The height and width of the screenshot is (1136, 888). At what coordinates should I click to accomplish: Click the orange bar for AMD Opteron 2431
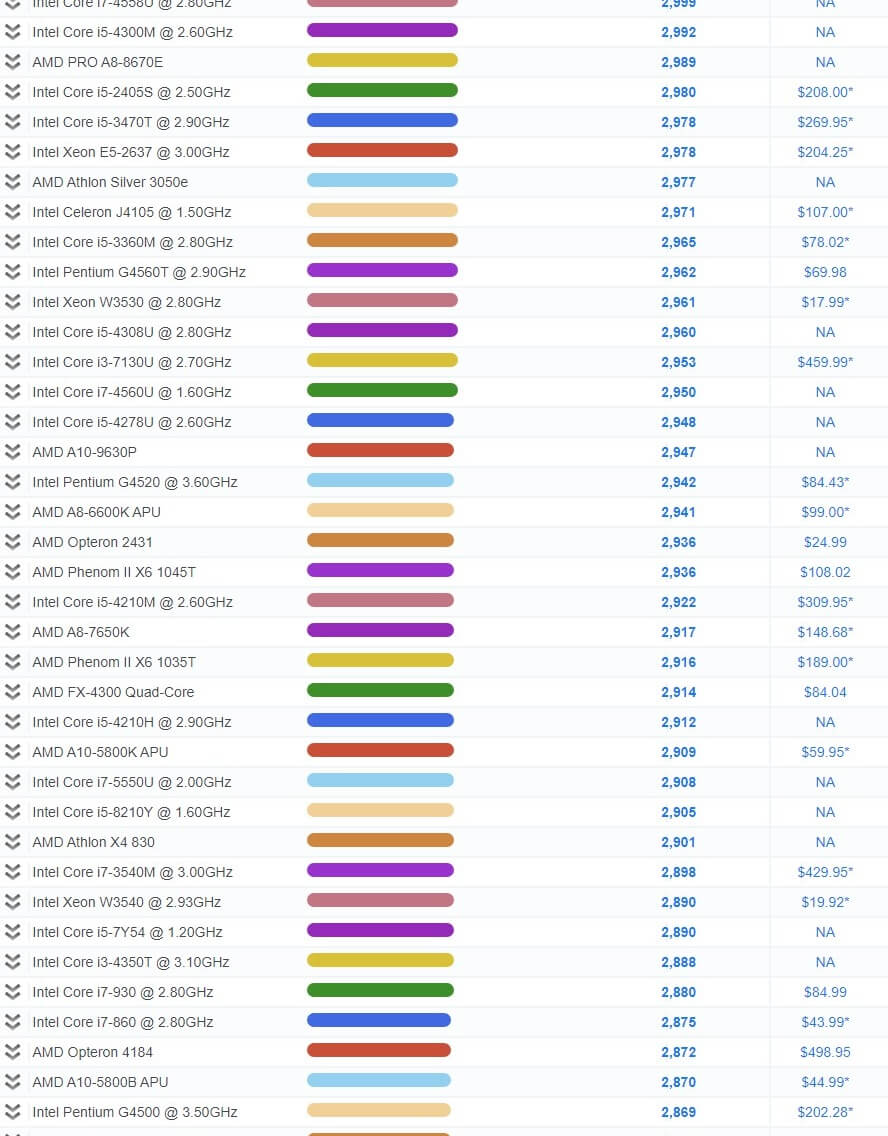tap(380, 540)
